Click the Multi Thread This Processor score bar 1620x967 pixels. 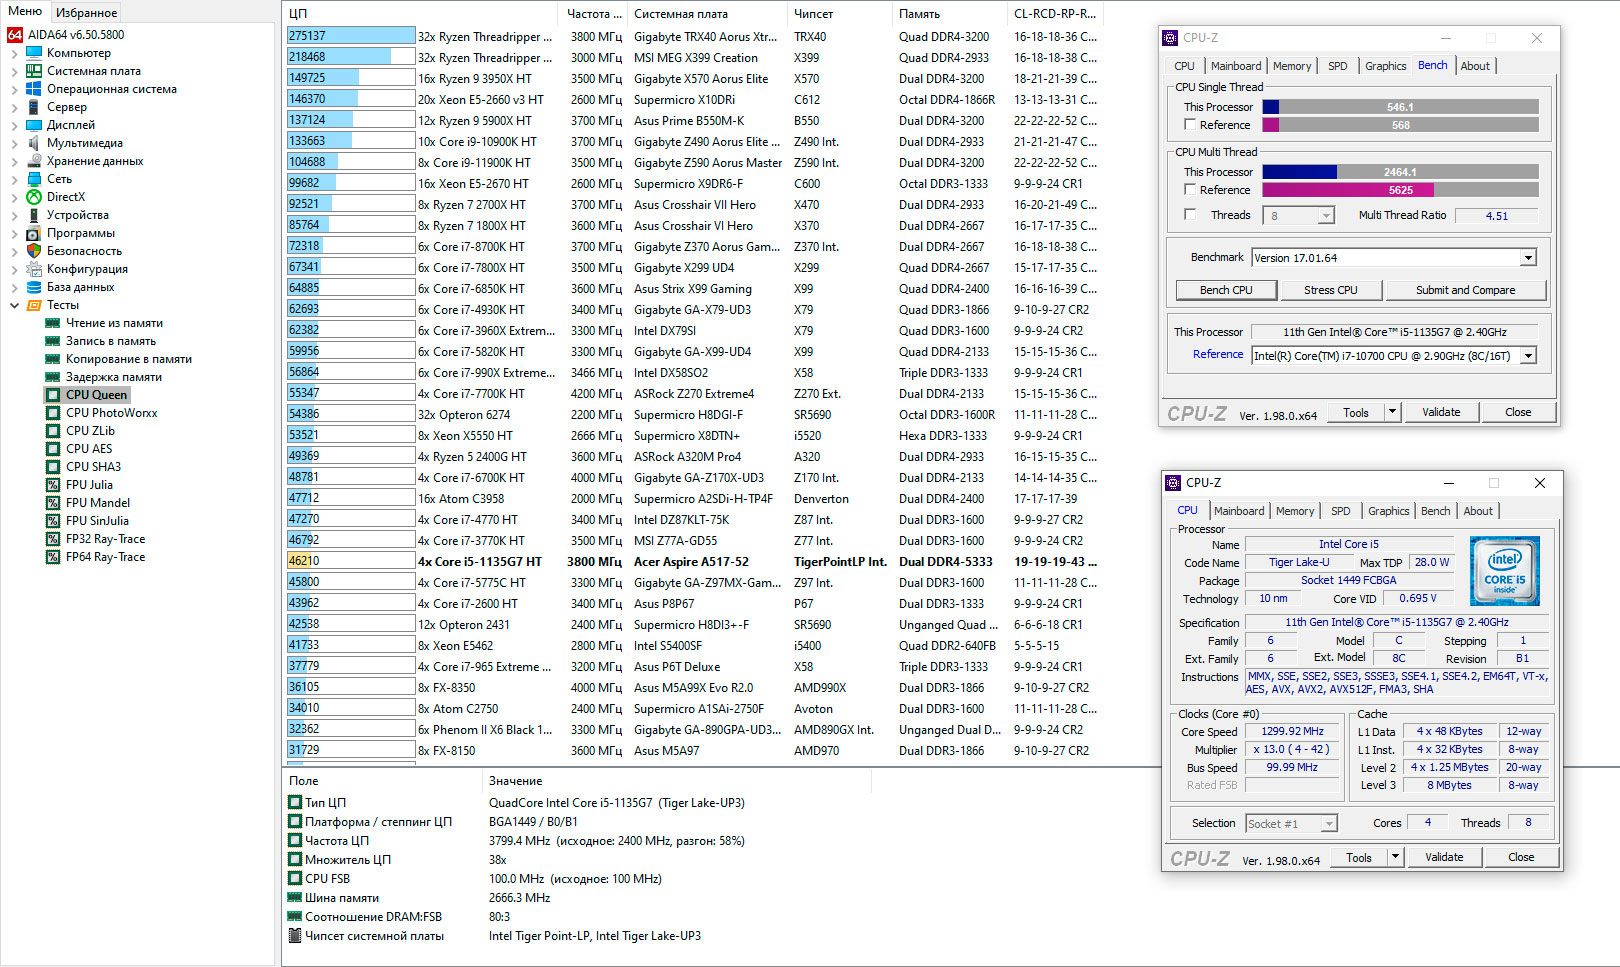[1400, 172]
